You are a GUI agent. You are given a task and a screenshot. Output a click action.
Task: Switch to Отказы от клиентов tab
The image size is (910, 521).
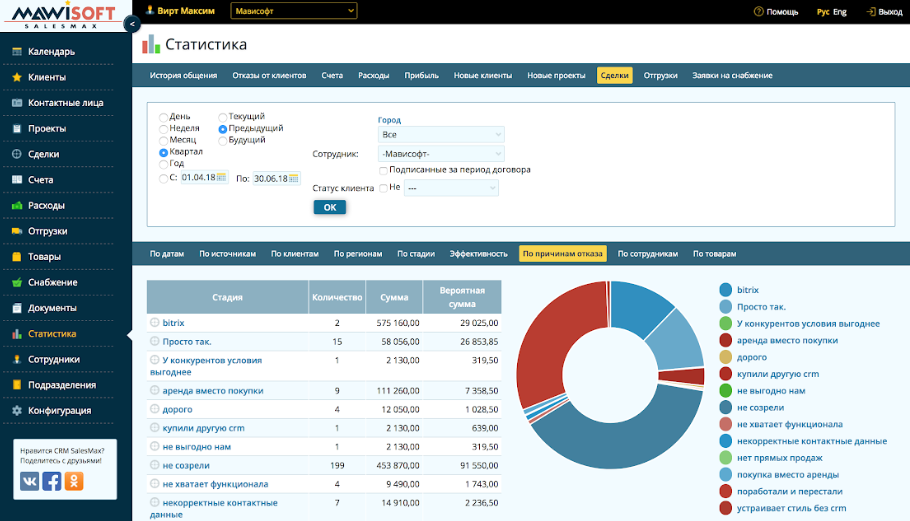[x=269, y=75]
